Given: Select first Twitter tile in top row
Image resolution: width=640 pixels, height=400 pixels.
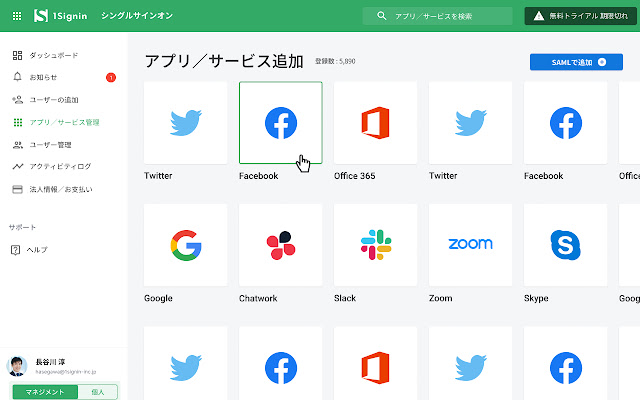Looking at the screenshot, I should [186, 122].
